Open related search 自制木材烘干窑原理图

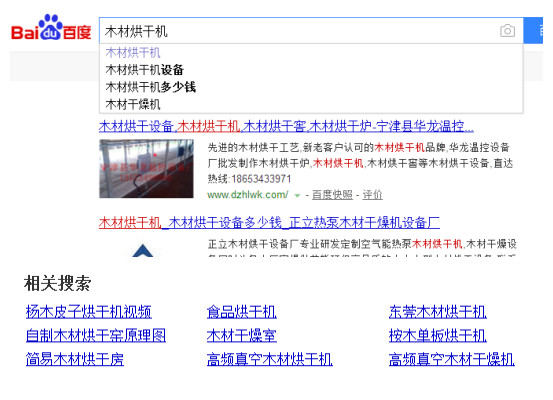pos(96,336)
